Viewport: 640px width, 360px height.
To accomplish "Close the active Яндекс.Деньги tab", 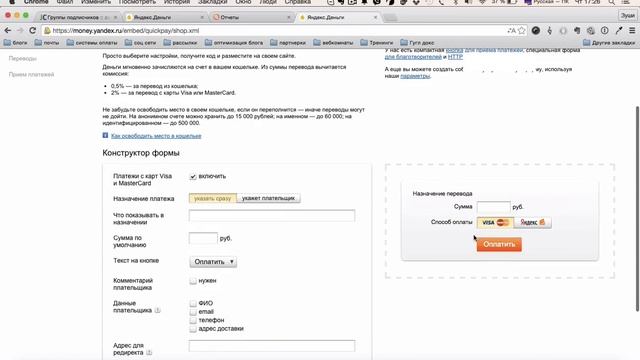I will pos(376,18).
